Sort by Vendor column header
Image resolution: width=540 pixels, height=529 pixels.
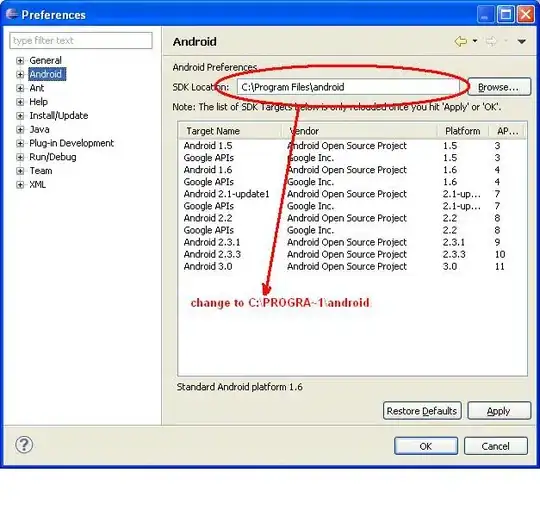pos(360,131)
